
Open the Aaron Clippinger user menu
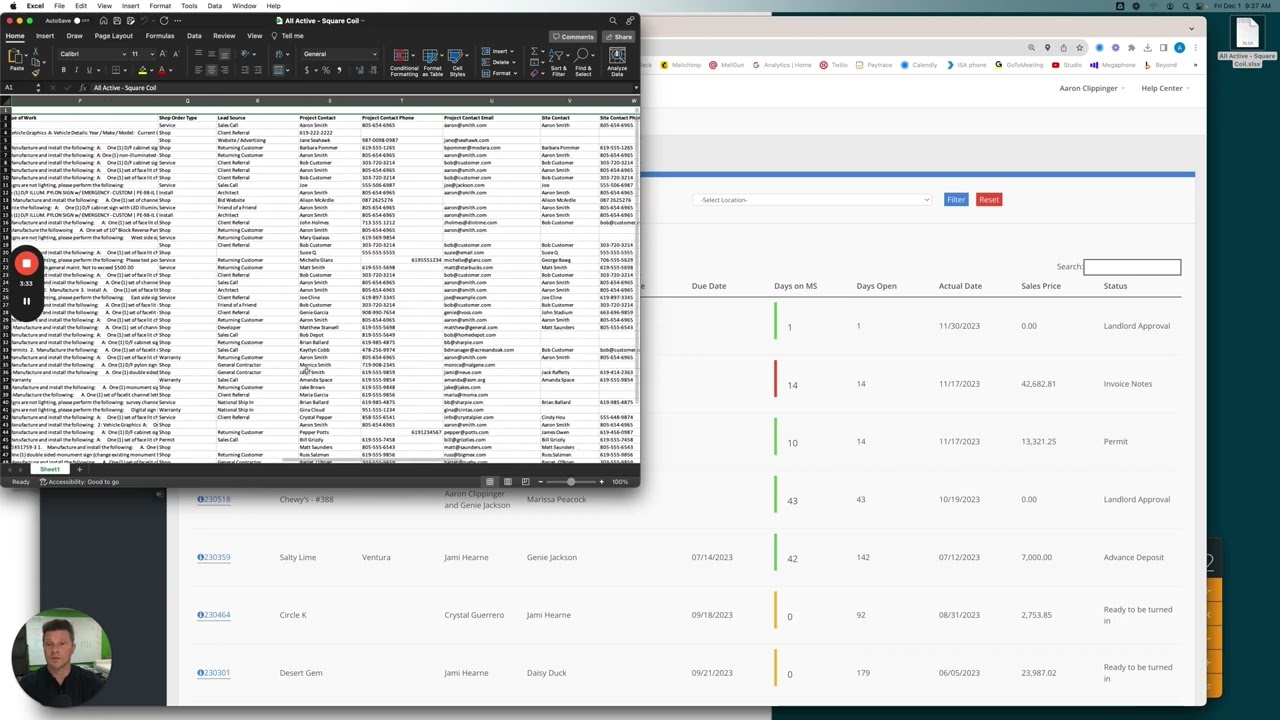(1092, 88)
